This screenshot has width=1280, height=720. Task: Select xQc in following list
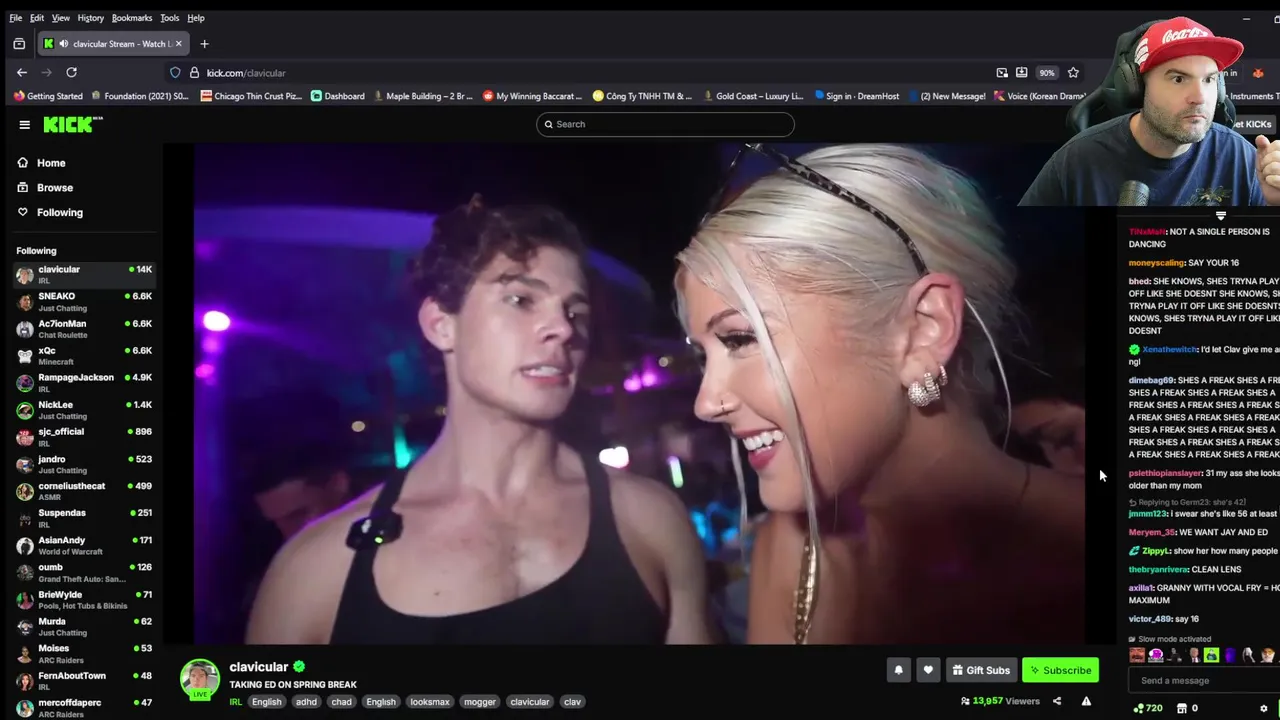[x=84, y=355]
